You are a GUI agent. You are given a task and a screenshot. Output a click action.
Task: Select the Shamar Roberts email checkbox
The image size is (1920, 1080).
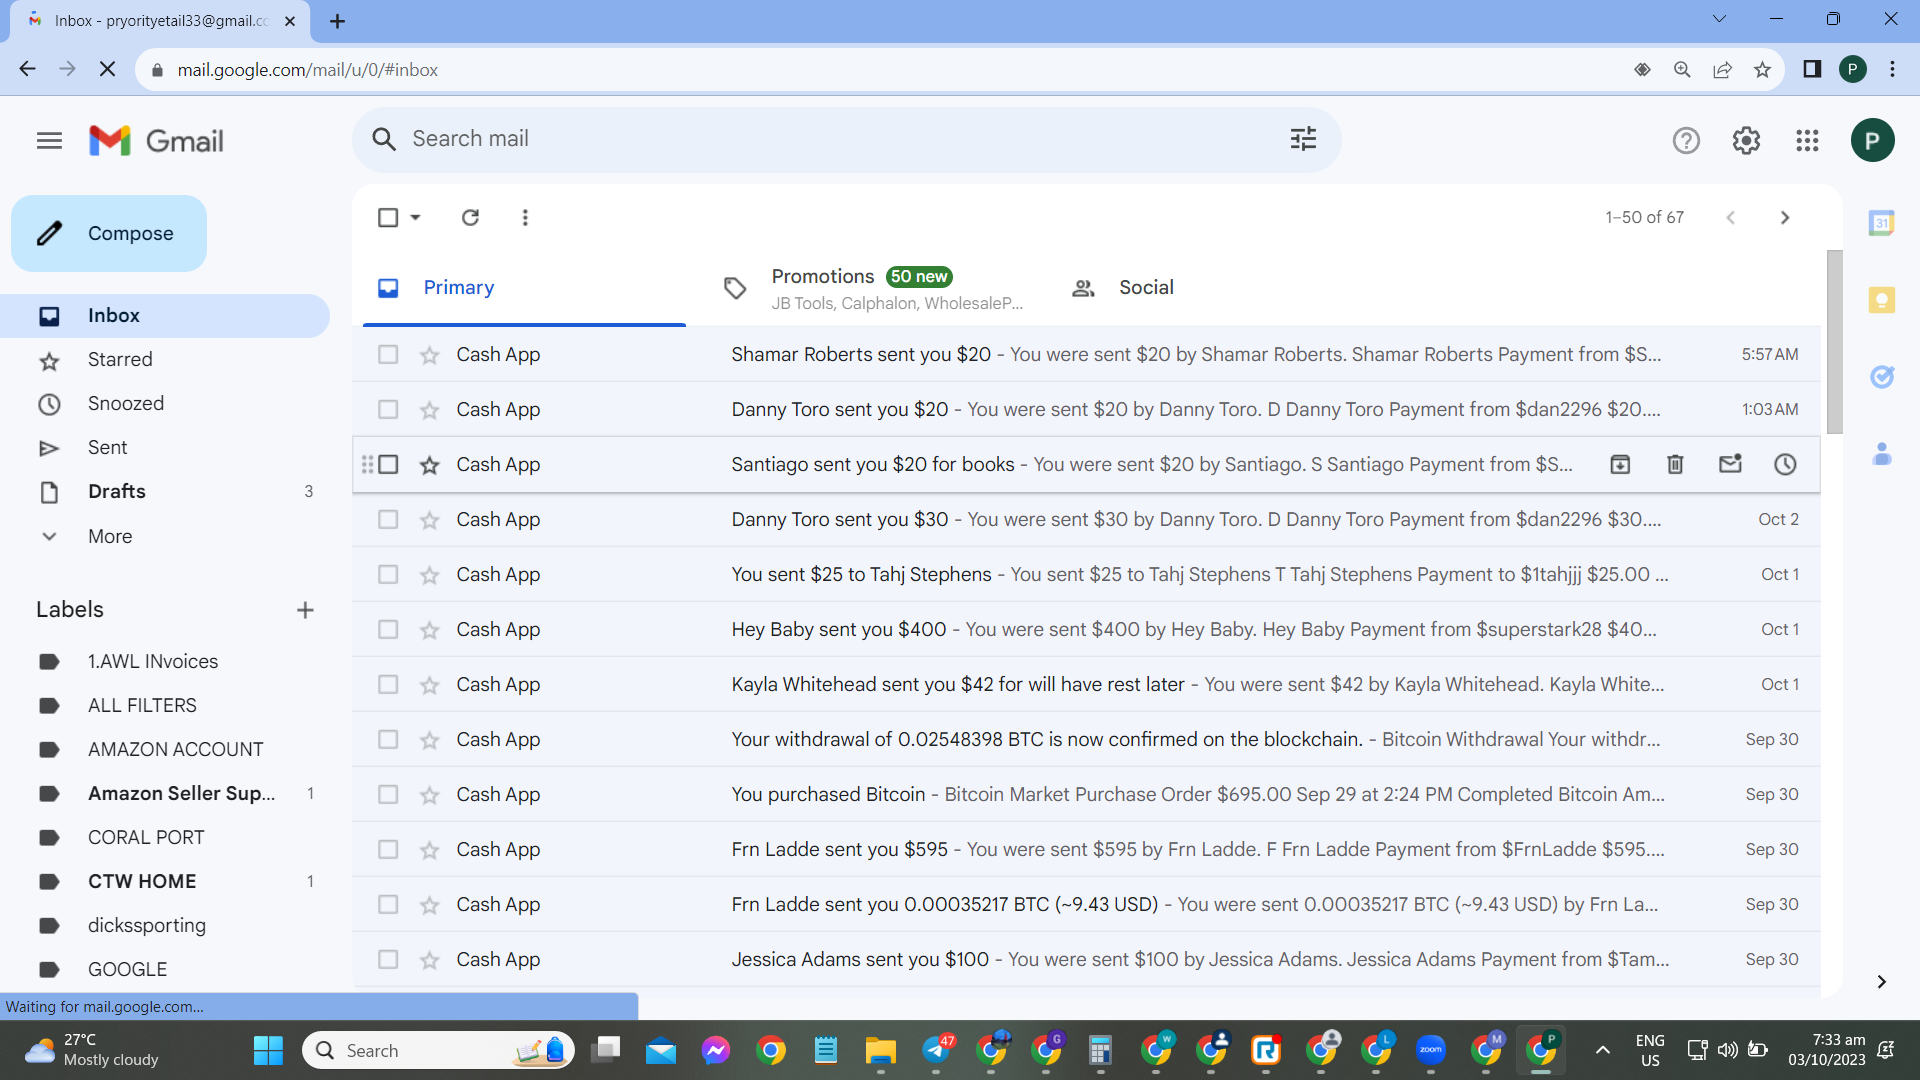coord(388,354)
